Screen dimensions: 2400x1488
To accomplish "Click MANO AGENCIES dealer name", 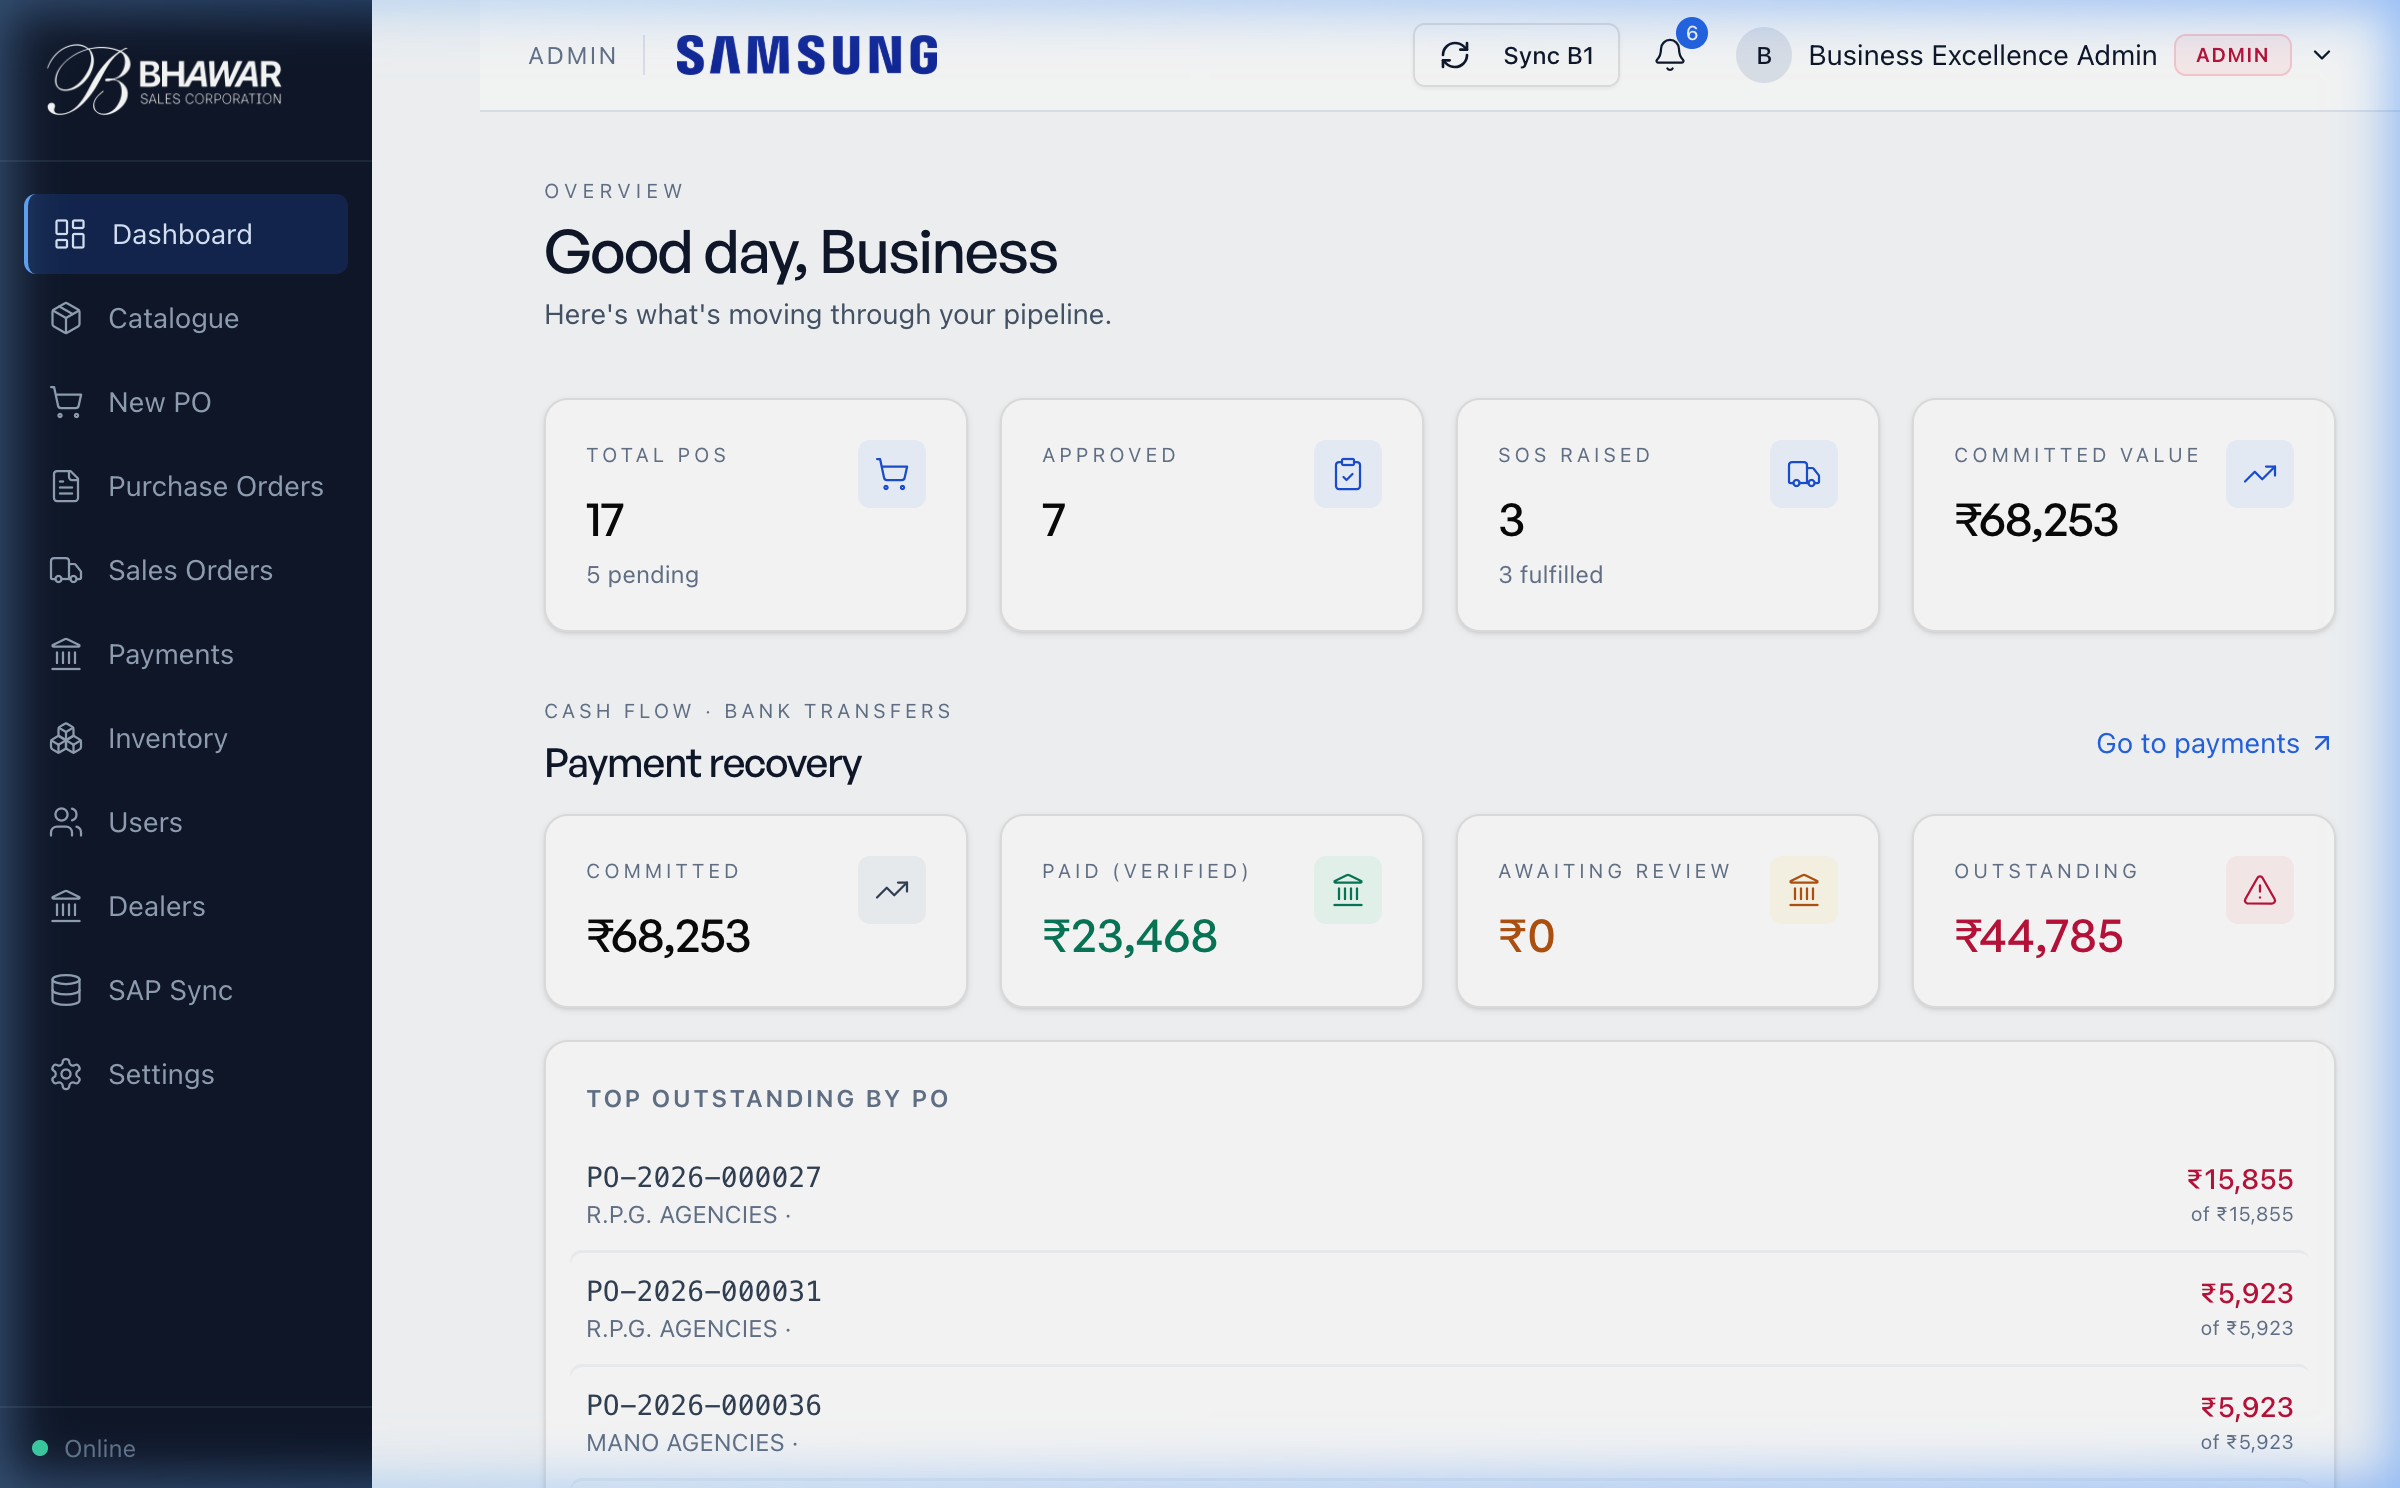I will click(685, 1443).
